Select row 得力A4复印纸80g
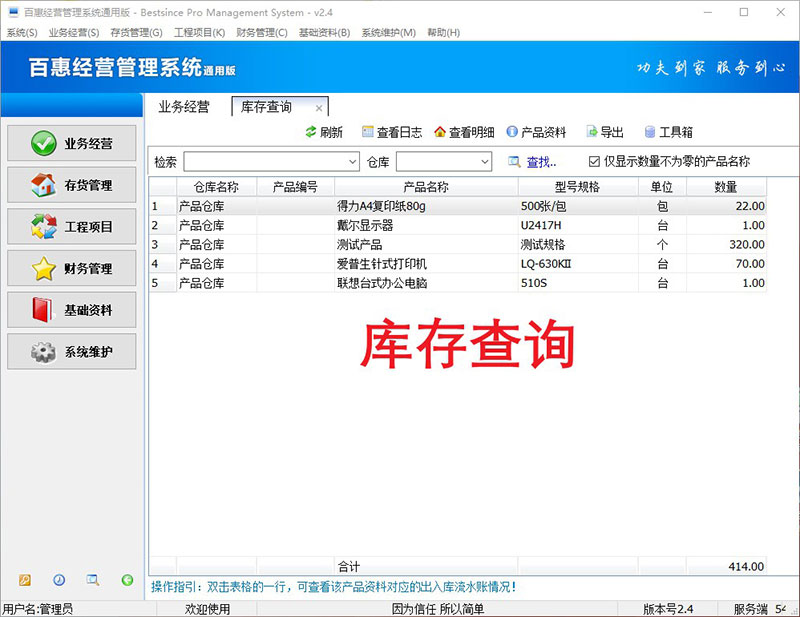Screen dimensions: 800x617 [458, 206]
